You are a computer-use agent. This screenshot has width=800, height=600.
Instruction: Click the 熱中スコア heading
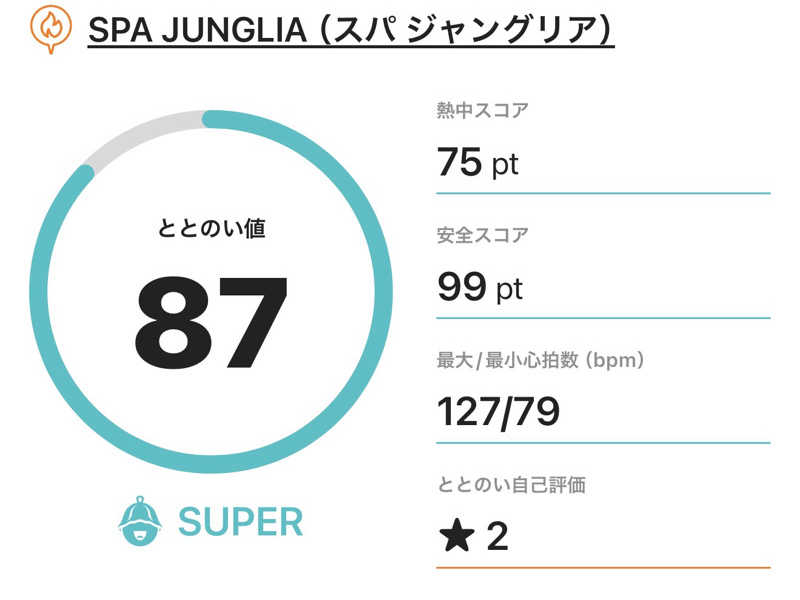(483, 111)
